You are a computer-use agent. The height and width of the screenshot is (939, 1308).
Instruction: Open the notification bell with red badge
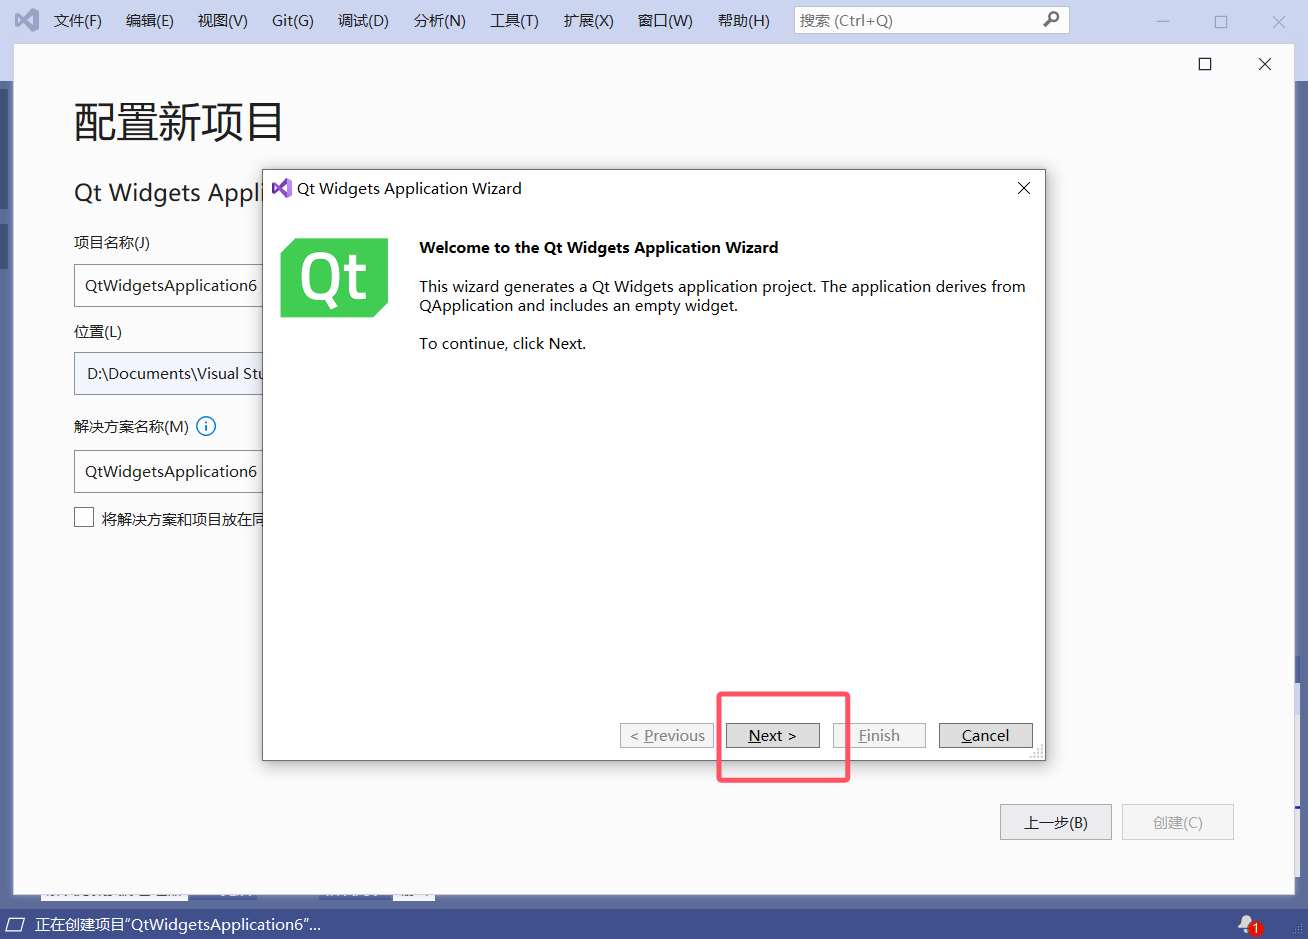pos(1247,924)
